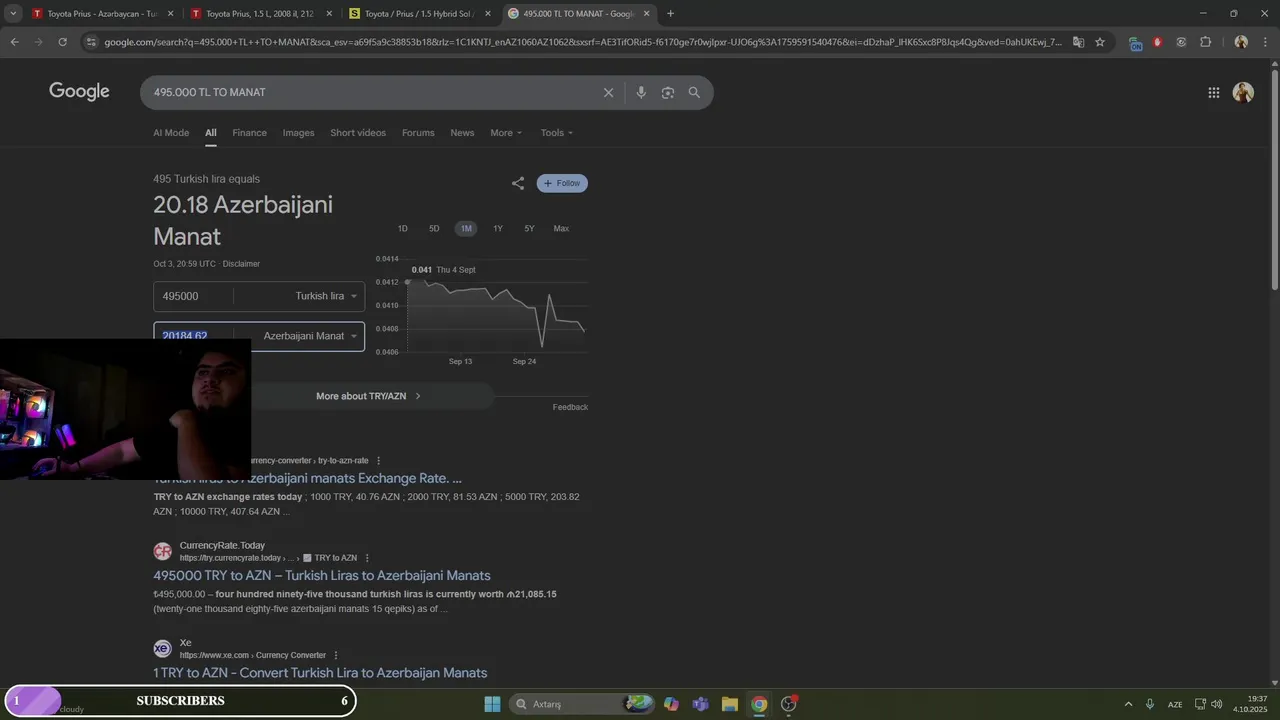Screen dimensions: 1280x720
Task: Bookmark this page with star icon
Action: (1100, 42)
